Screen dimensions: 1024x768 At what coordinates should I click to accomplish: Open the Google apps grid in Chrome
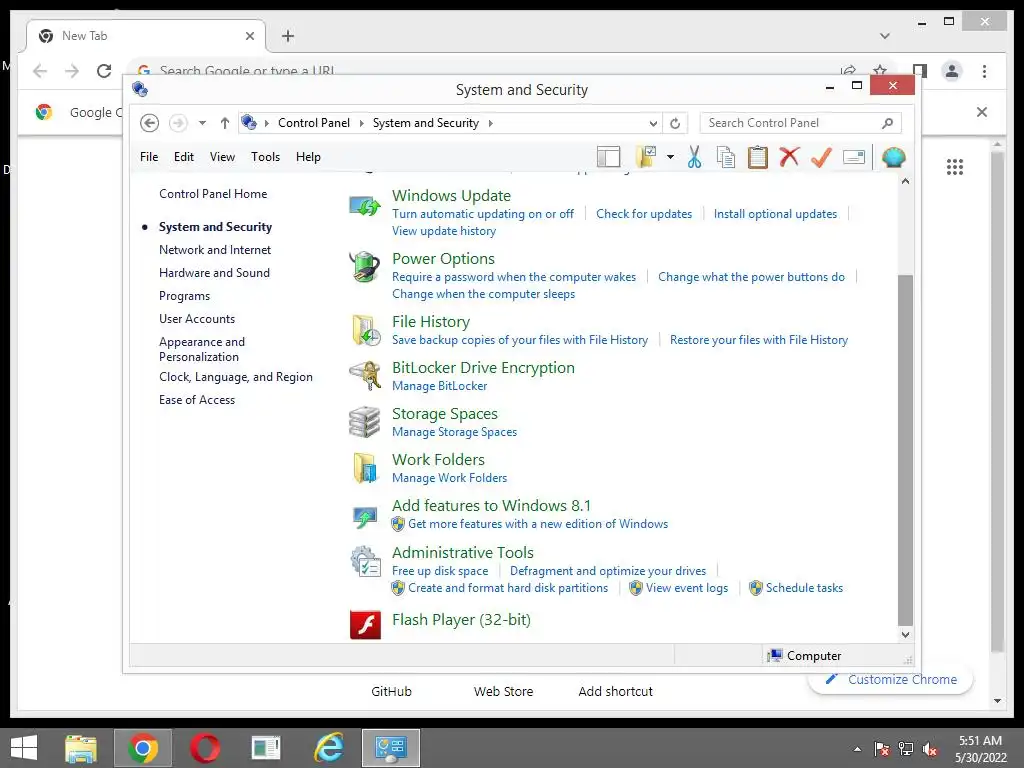[955, 167]
